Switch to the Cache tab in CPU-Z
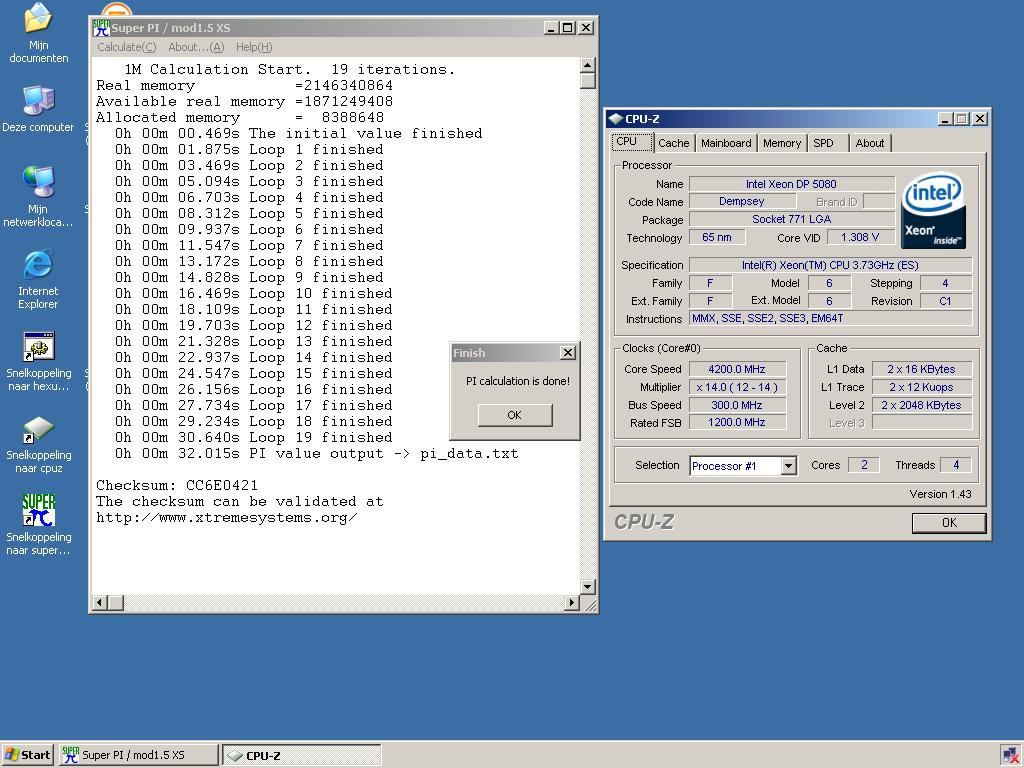This screenshot has width=1024, height=768. point(673,143)
